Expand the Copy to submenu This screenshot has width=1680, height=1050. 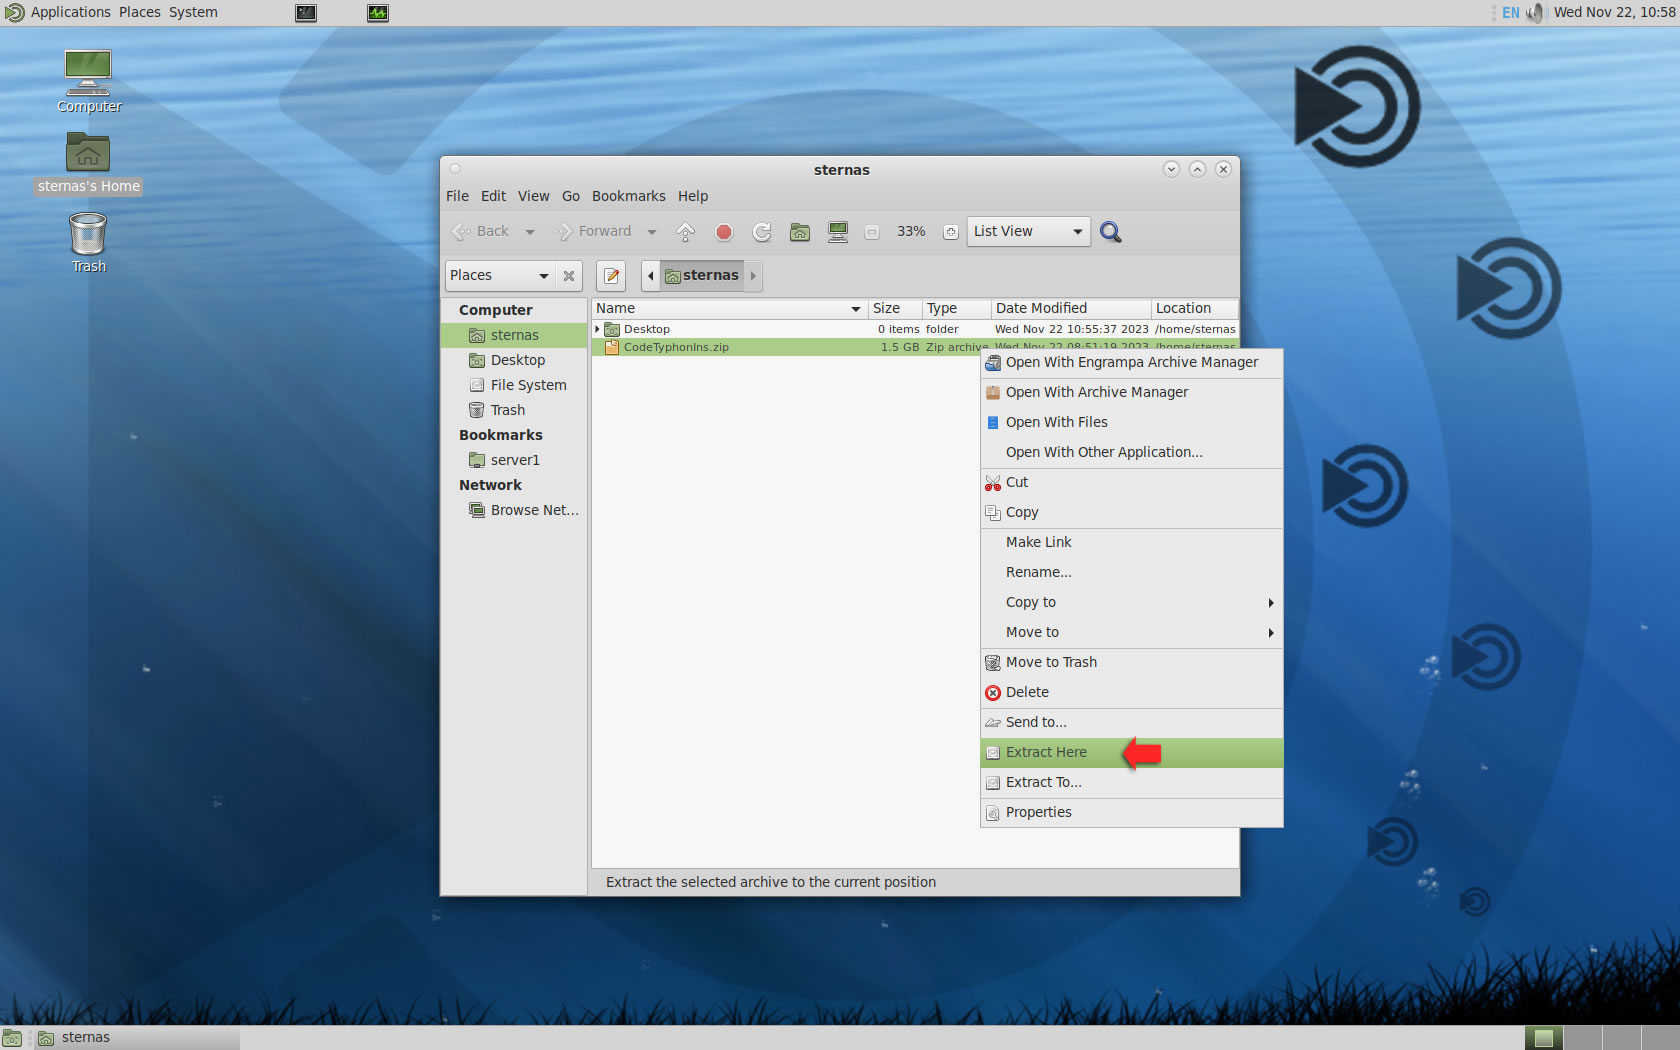[1131, 602]
